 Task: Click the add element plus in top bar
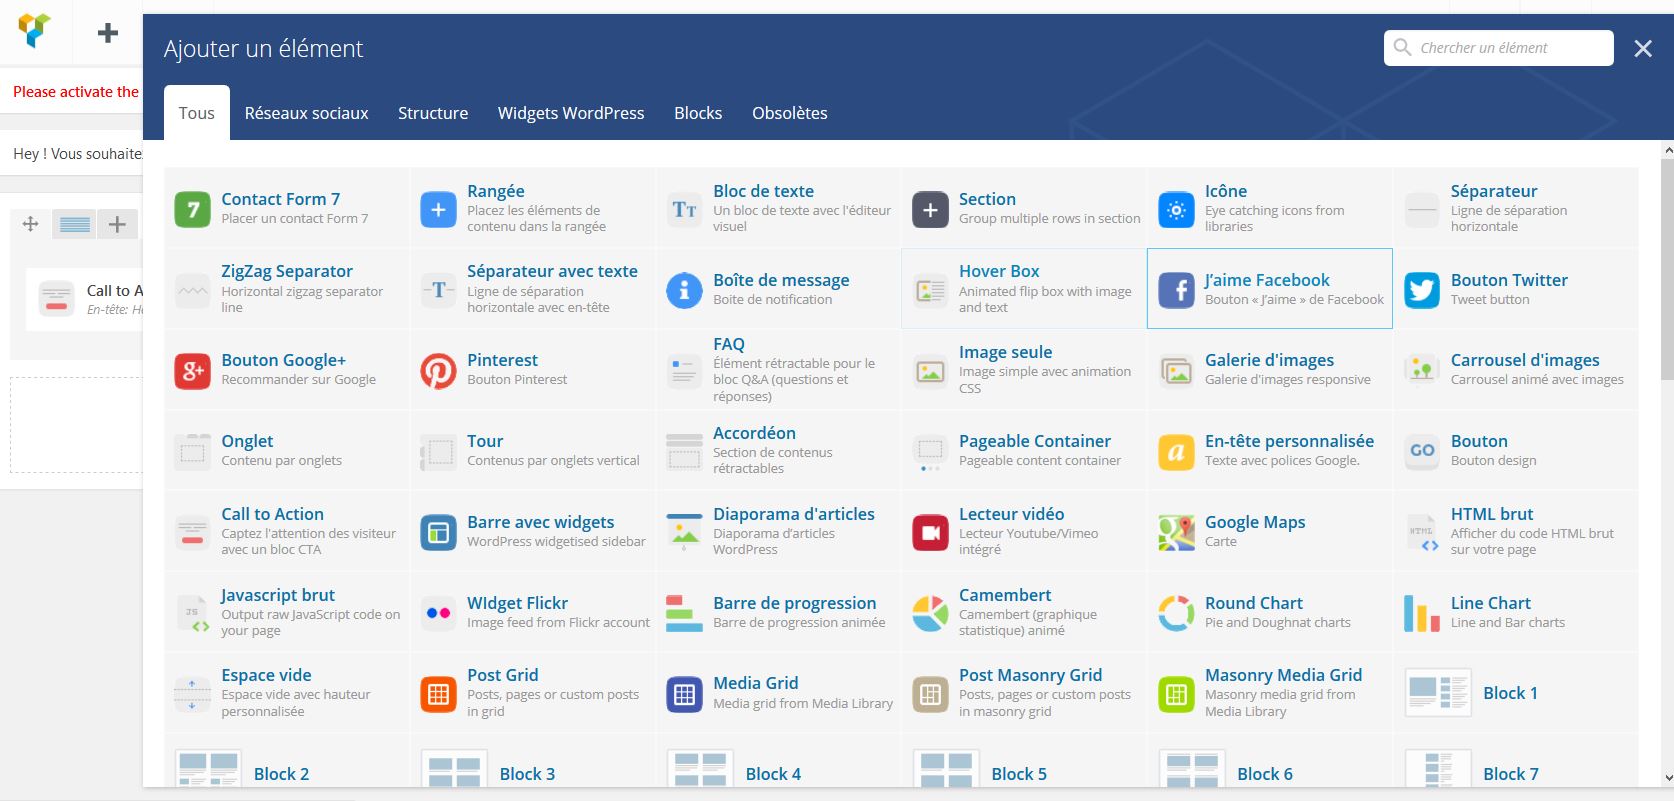[x=108, y=33]
